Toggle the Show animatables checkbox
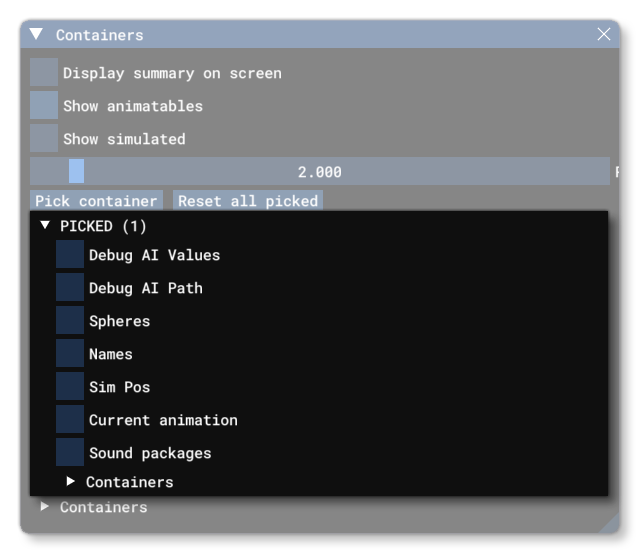 coord(44,106)
